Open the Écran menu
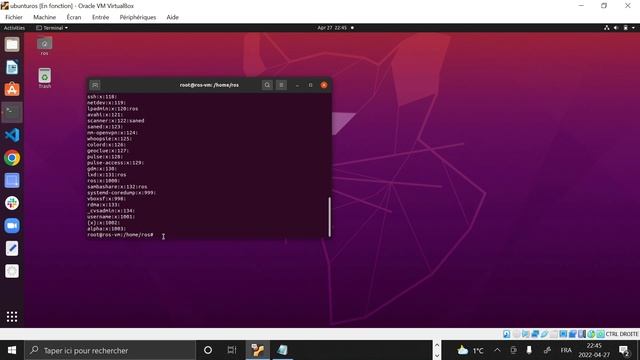Viewport: 640px width, 360px height. [74, 17]
